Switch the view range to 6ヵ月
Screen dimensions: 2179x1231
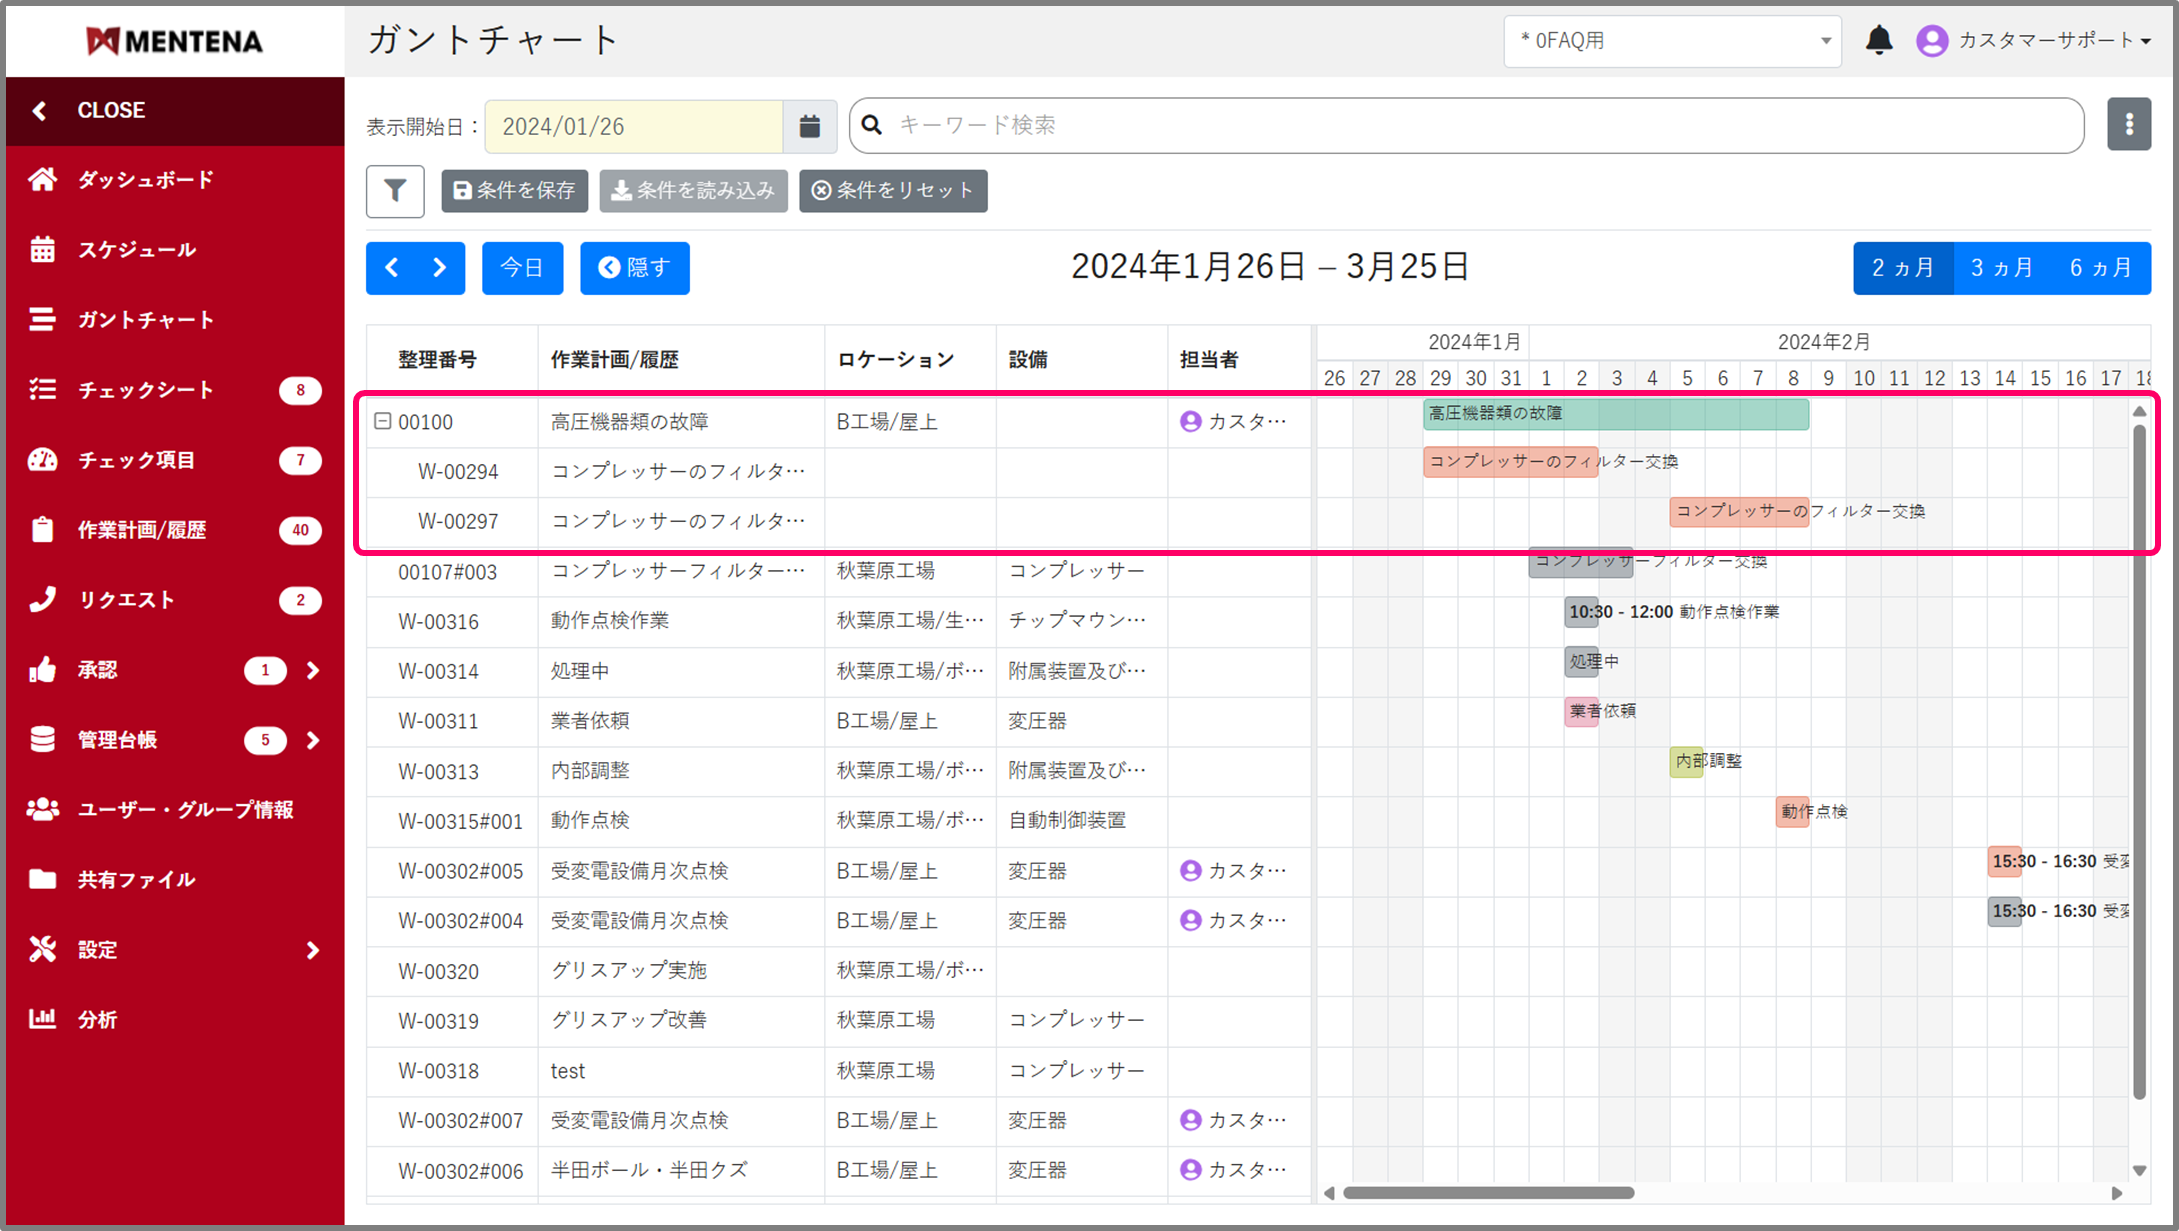[x=2100, y=268]
